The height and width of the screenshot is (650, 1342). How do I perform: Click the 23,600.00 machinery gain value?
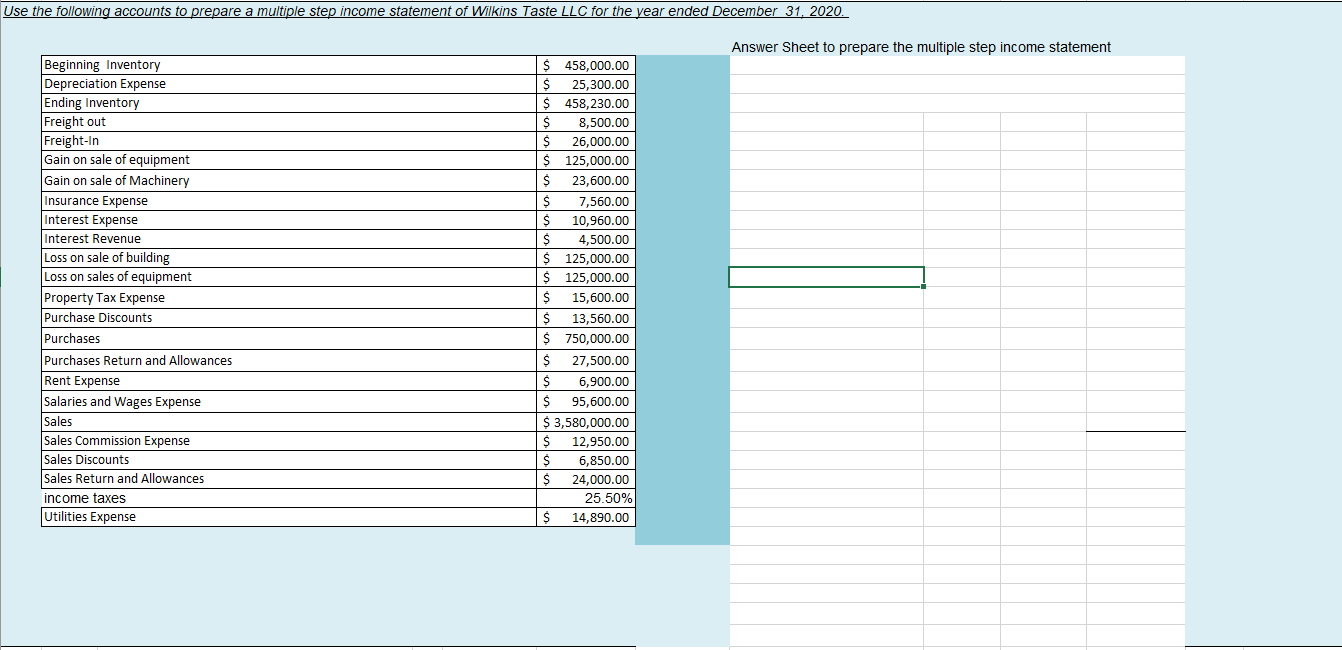pos(587,181)
